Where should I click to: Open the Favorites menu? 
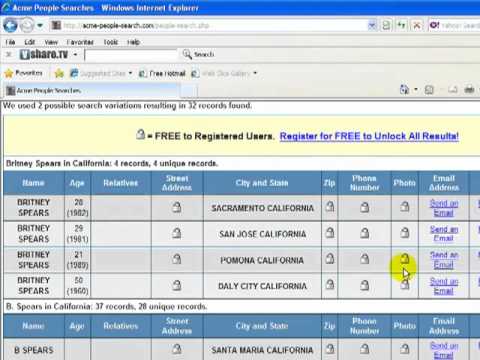point(80,42)
